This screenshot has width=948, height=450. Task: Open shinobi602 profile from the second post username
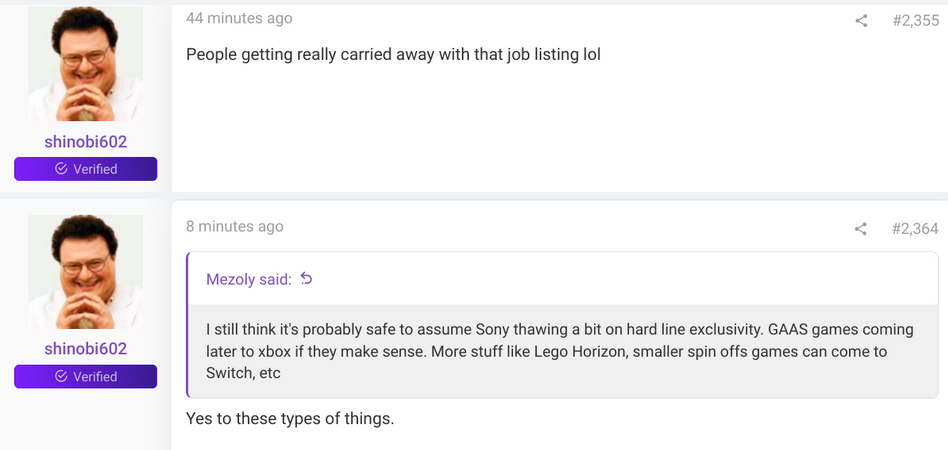[x=86, y=349]
